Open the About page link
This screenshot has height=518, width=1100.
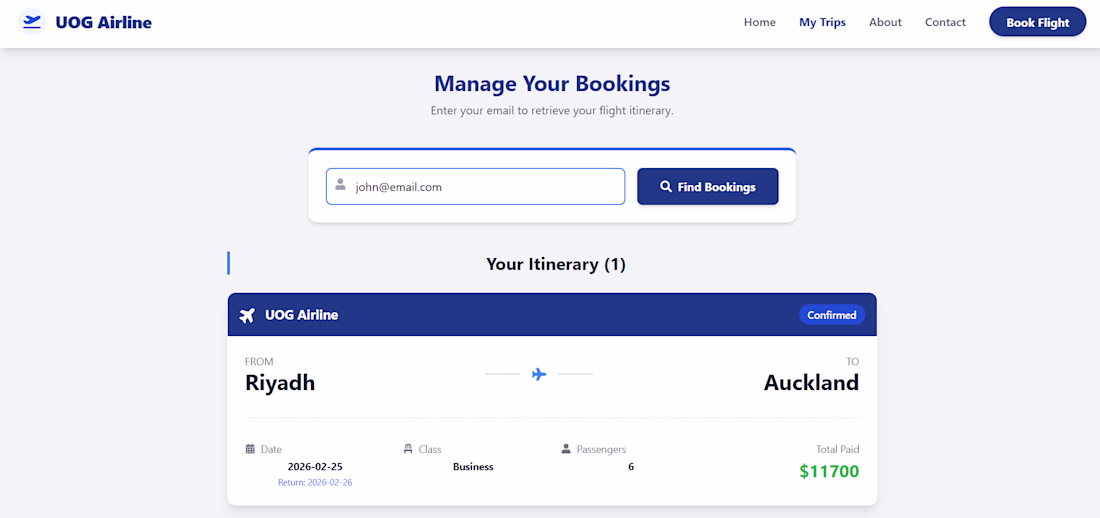click(885, 22)
